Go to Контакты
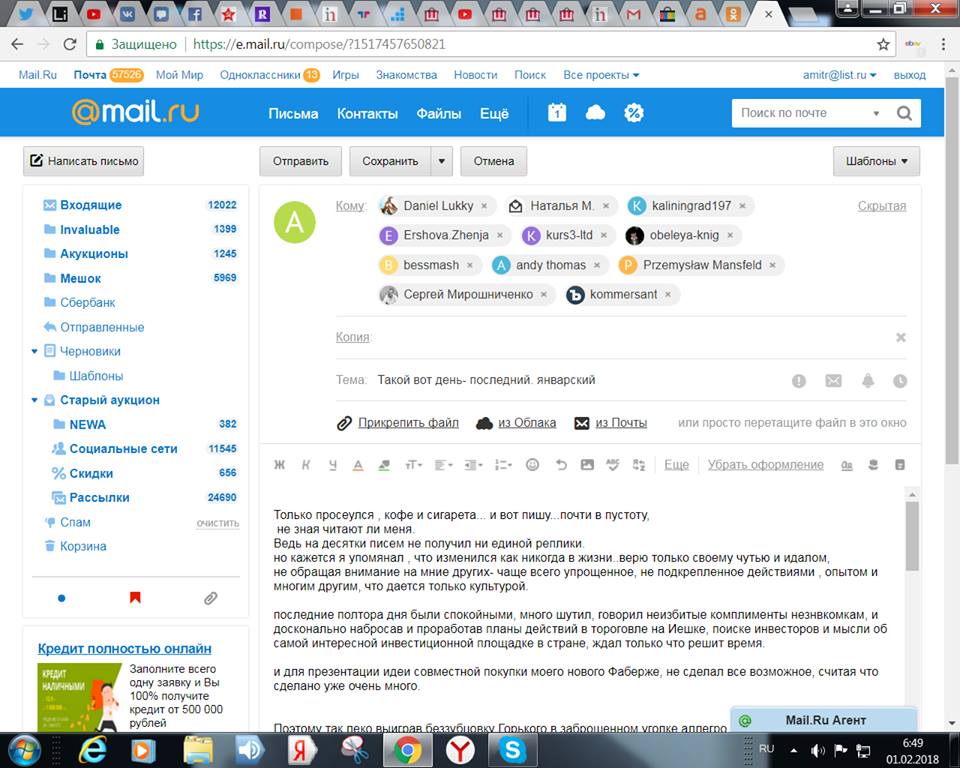 click(x=367, y=113)
